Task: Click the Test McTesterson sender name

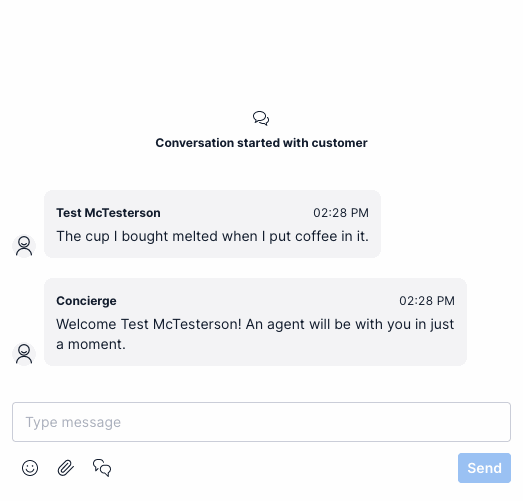Action: 108,213
